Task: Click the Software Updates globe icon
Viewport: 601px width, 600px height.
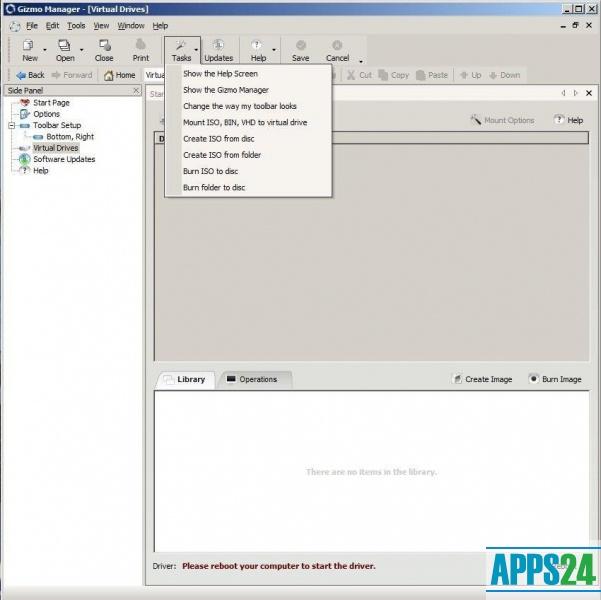Action: coord(25,159)
